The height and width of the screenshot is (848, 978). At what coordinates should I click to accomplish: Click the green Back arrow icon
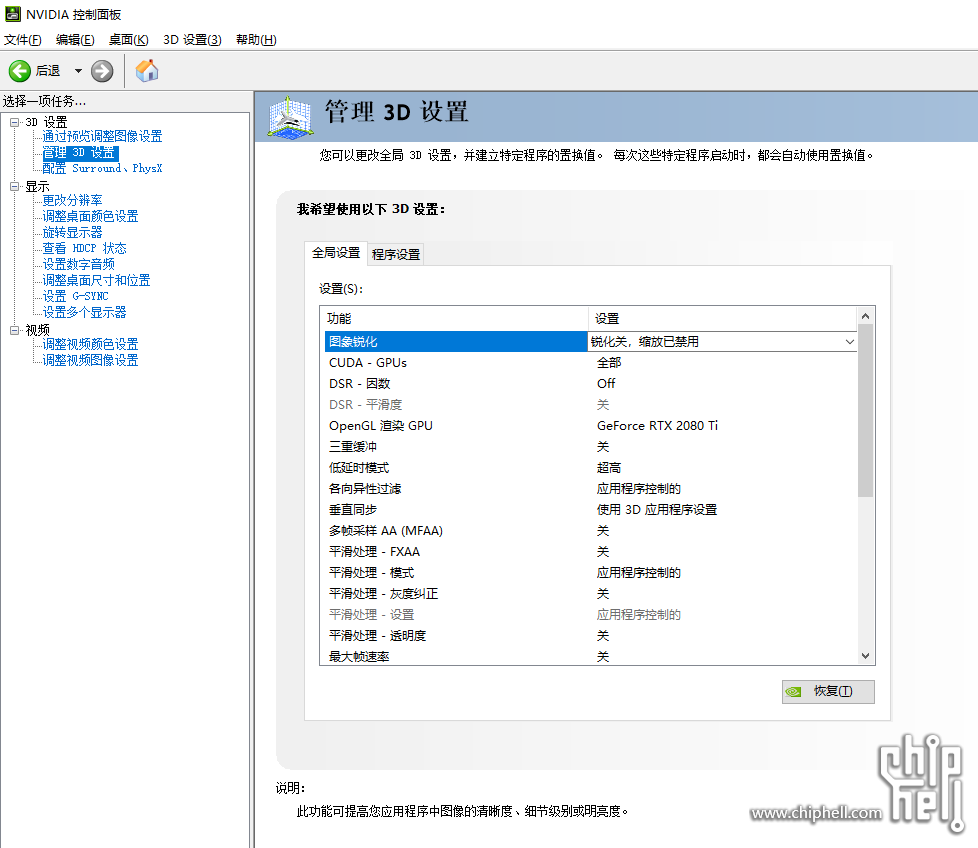pyautogui.click(x=19, y=71)
